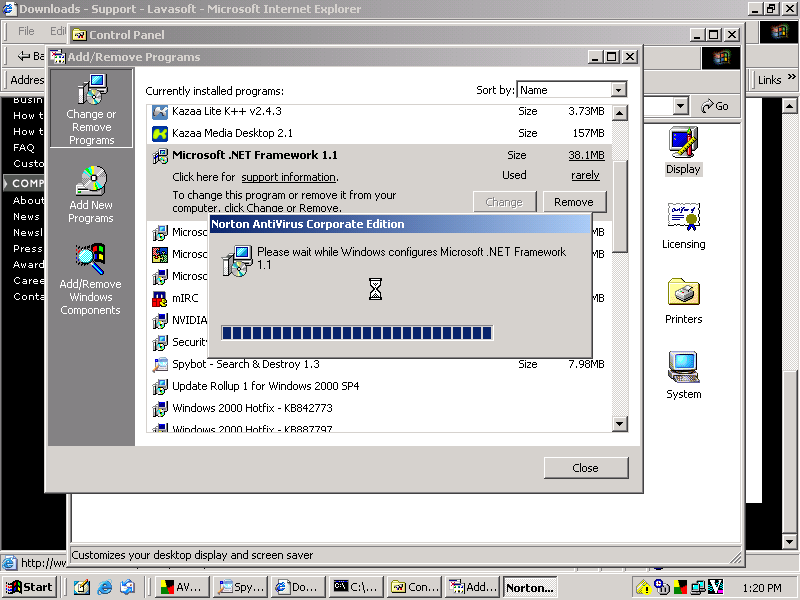Open the Start menu
The image size is (800, 600).
tap(29, 587)
